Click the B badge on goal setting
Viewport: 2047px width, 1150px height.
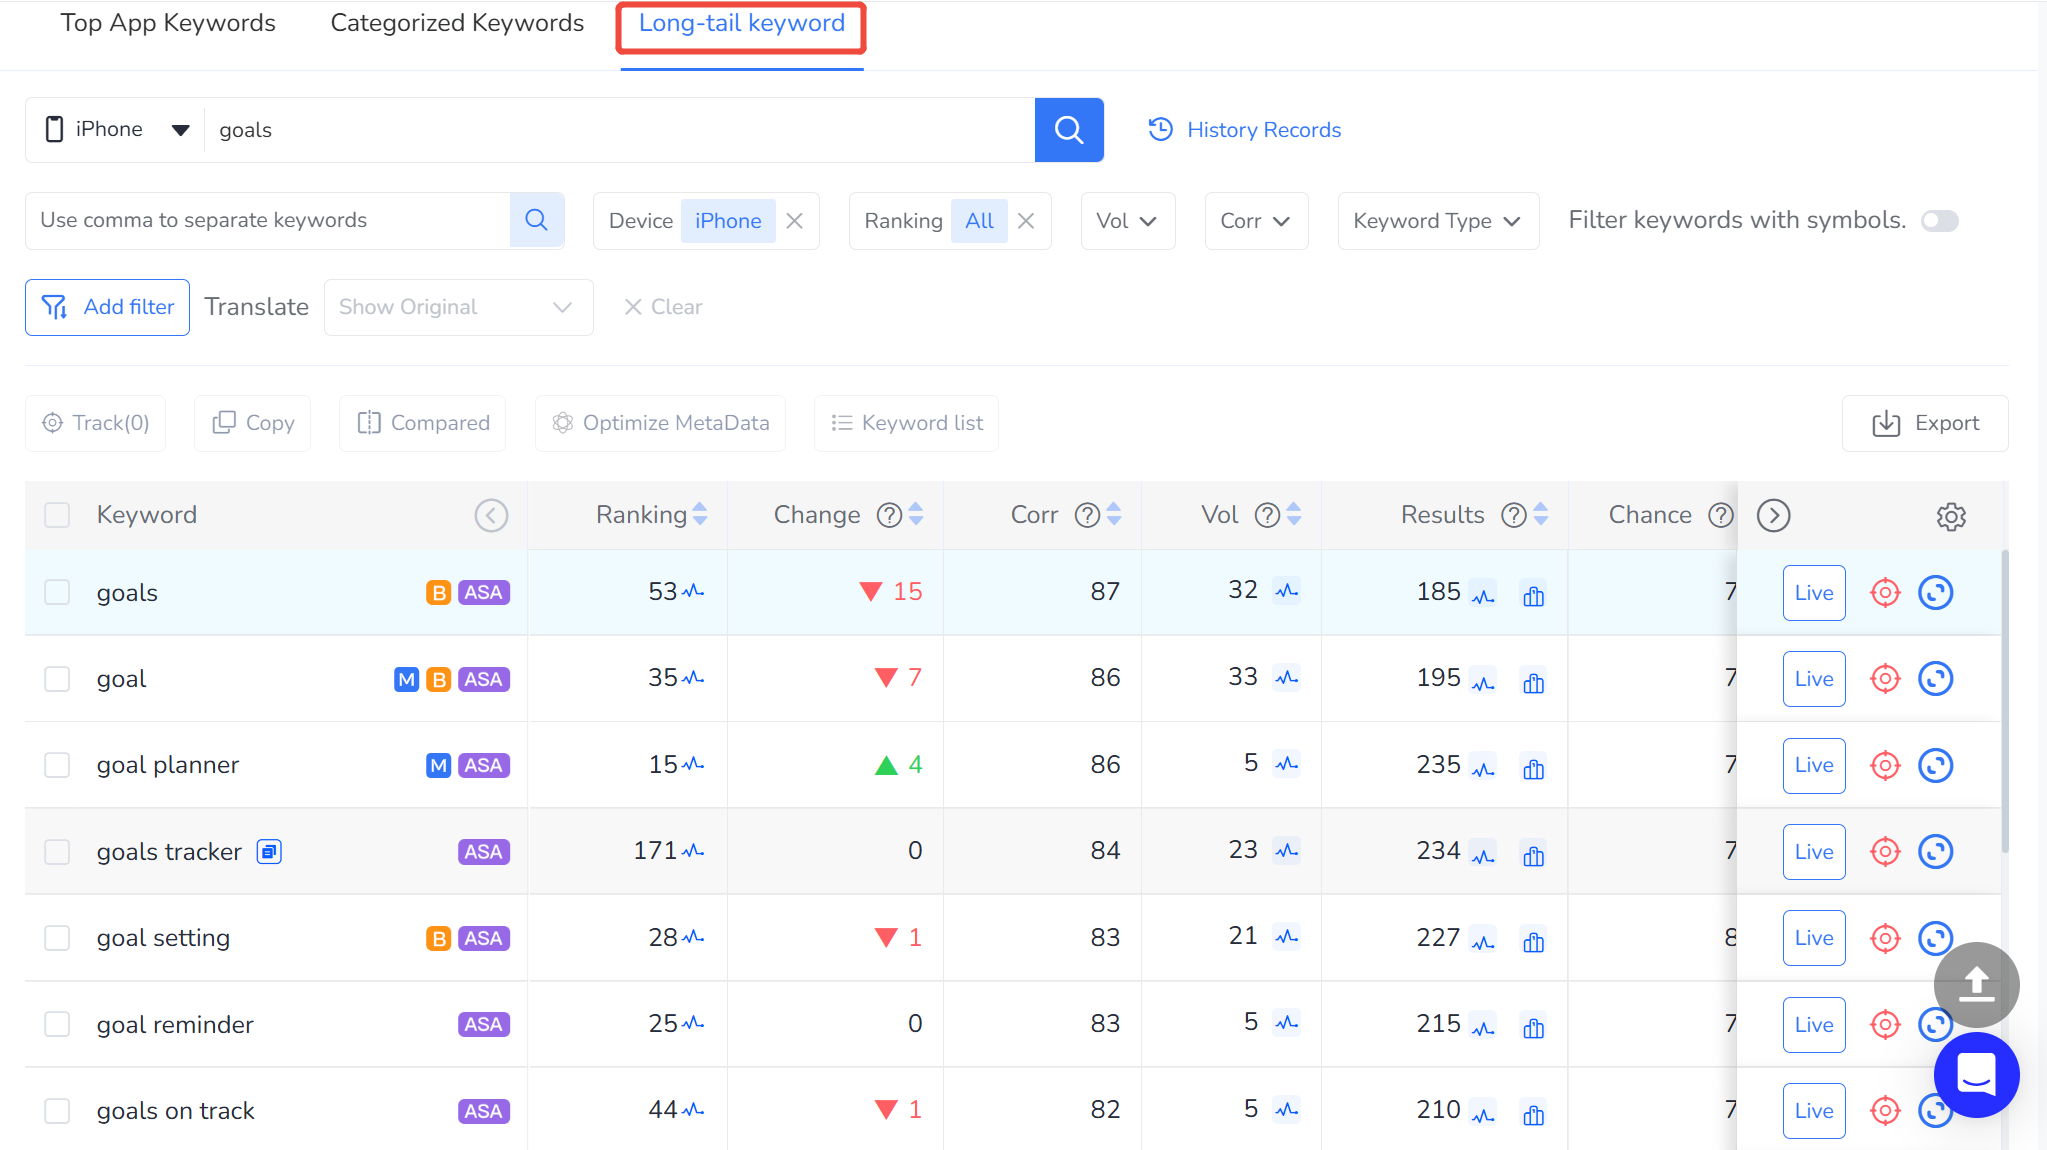438,938
